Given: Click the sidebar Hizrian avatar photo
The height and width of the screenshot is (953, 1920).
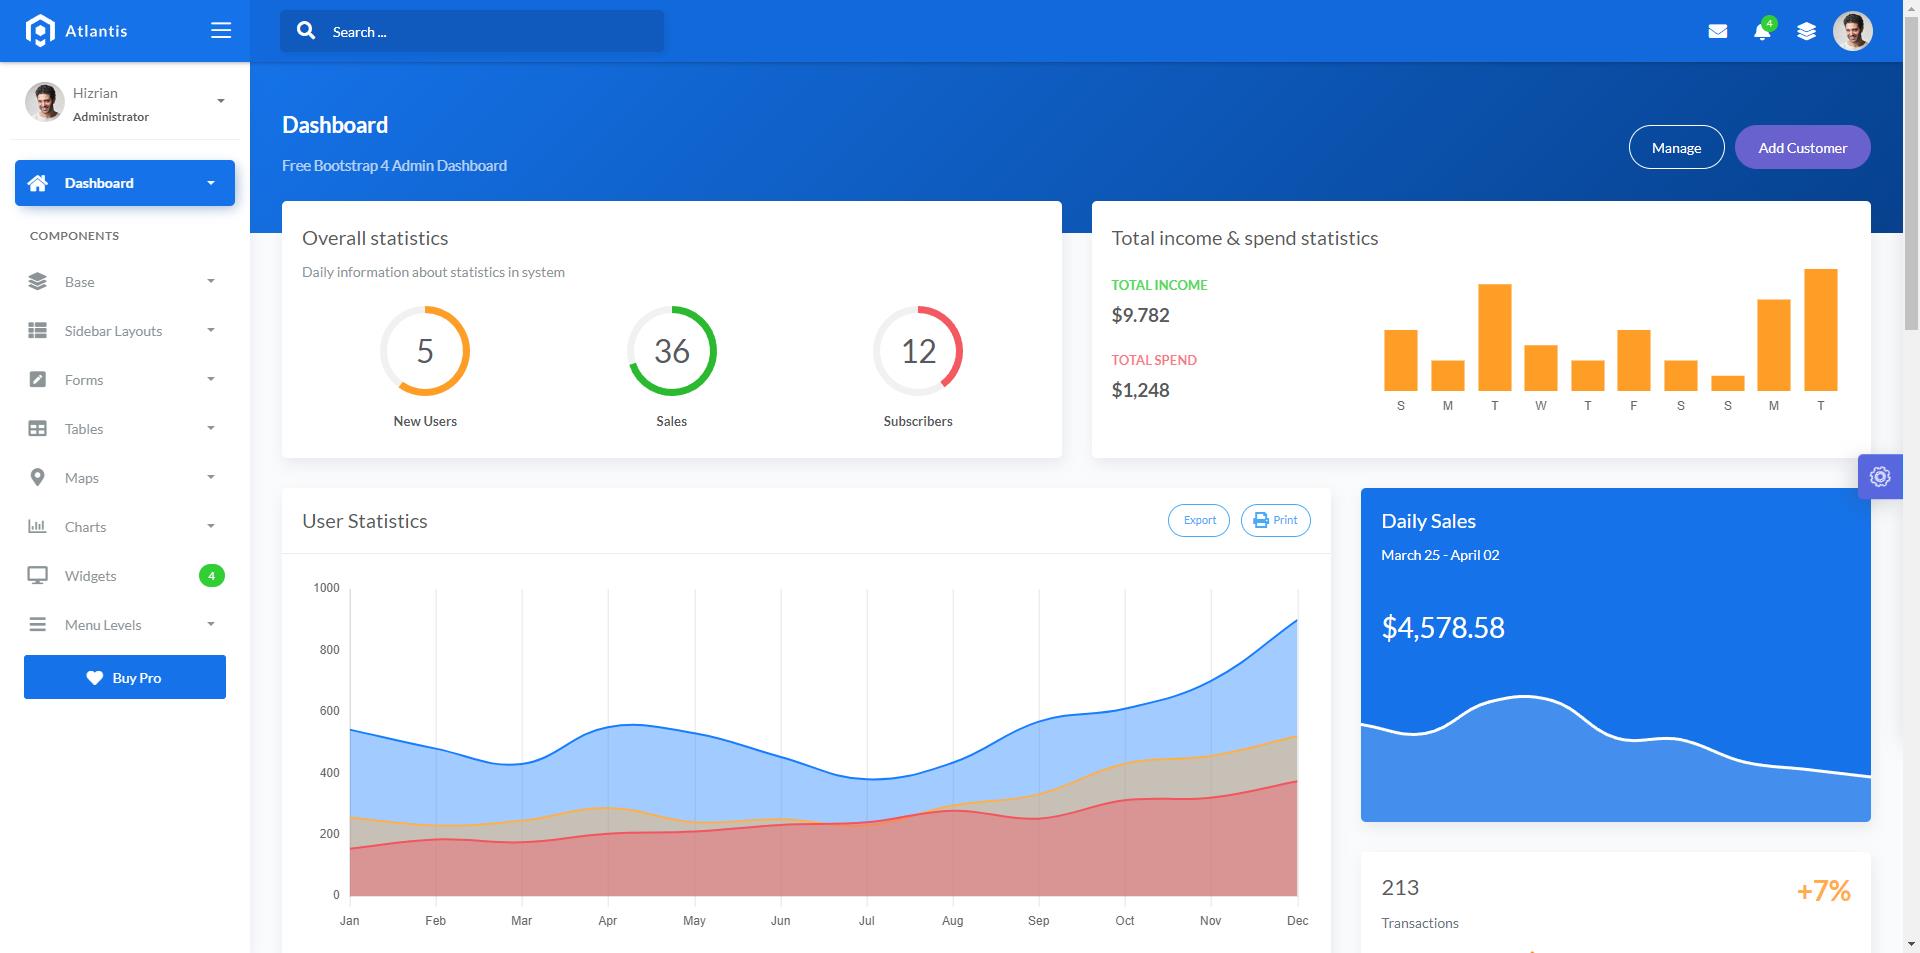Looking at the screenshot, I should coord(44,102).
